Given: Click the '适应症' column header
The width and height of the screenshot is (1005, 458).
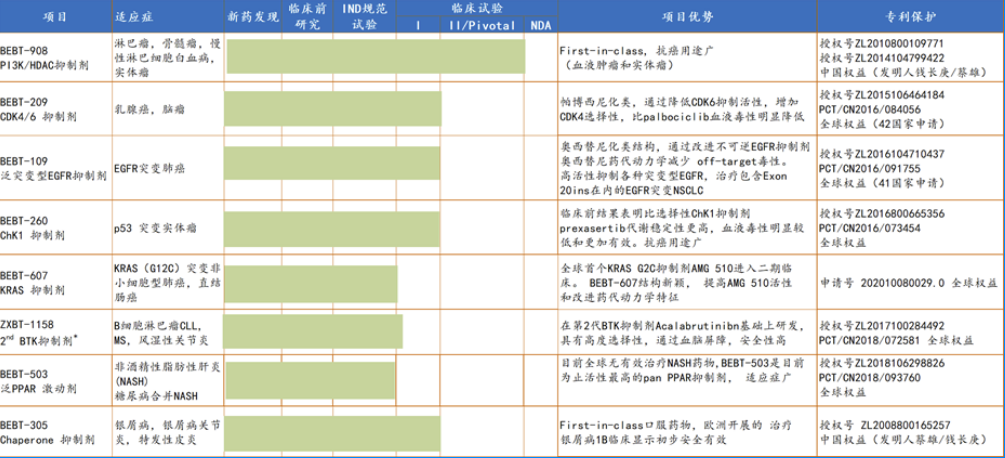Looking at the screenshot, I should coord(135,17).
